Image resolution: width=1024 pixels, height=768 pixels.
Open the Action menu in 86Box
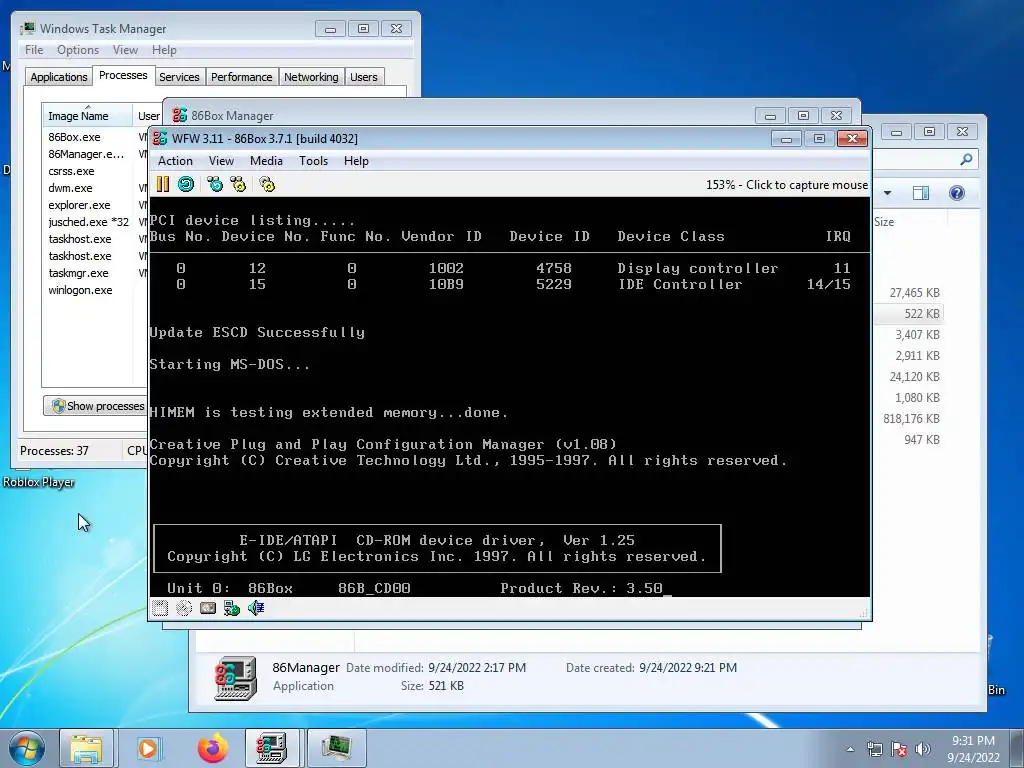point(175,161)
